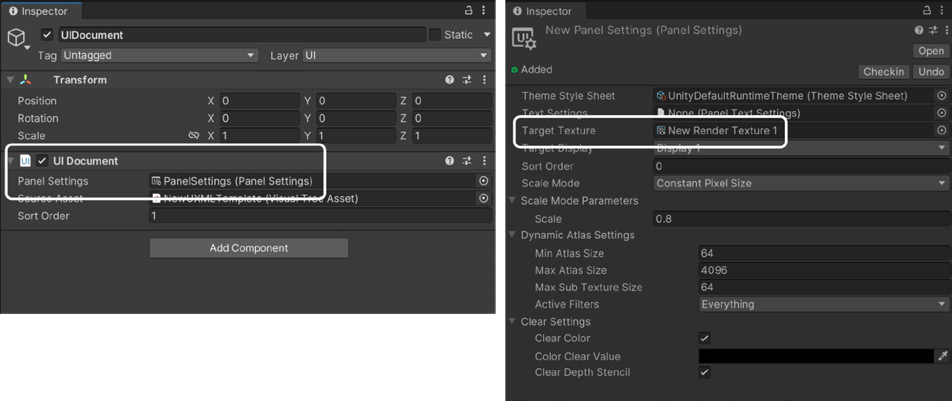Click the Add Component button
Image resolution: width=952 pixels, height=401 pixels.
click(x=249, y=248)
